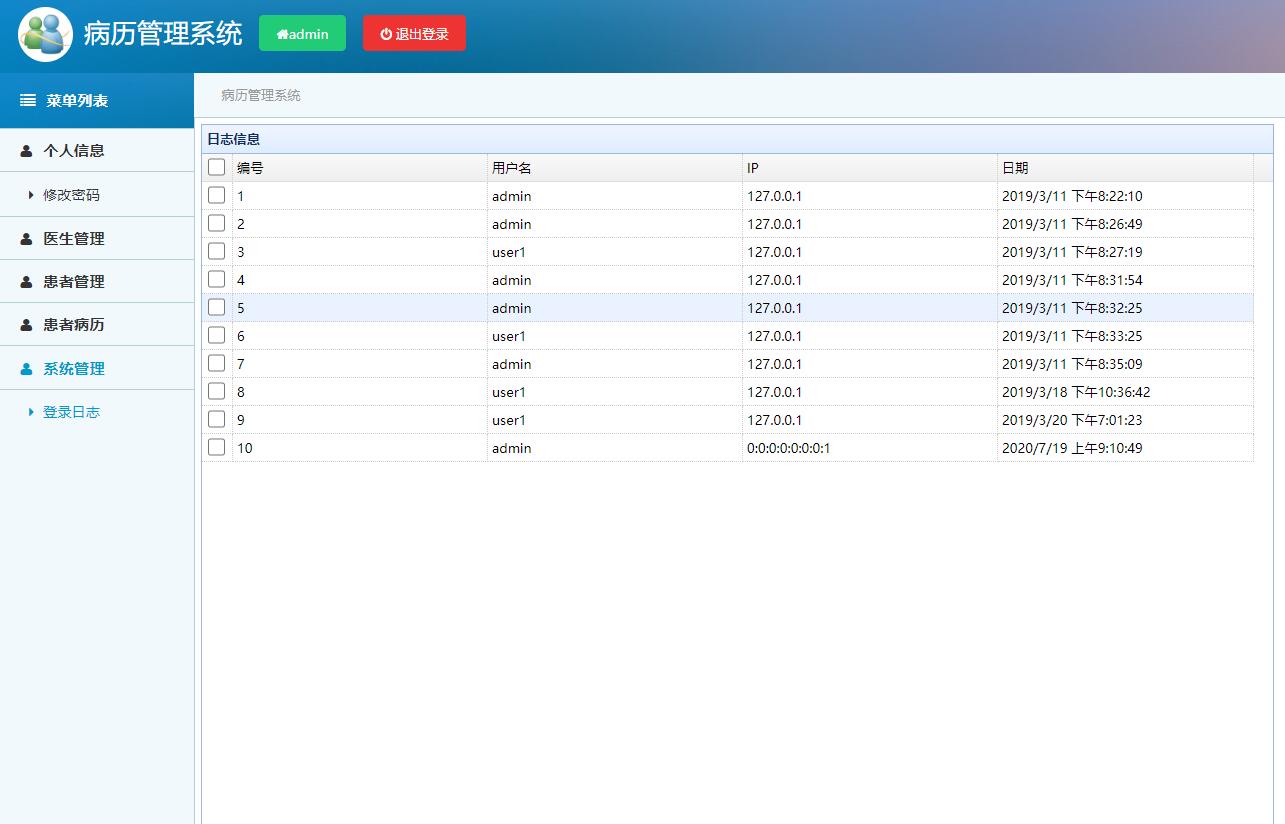Click the power icon in 退出登录 button
Image resolution: width=1285 pixels, height=824 pixels.
click(386, 34)
